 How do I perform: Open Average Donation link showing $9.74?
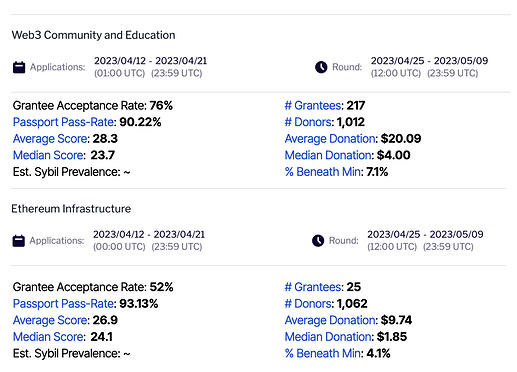[330, 320]
